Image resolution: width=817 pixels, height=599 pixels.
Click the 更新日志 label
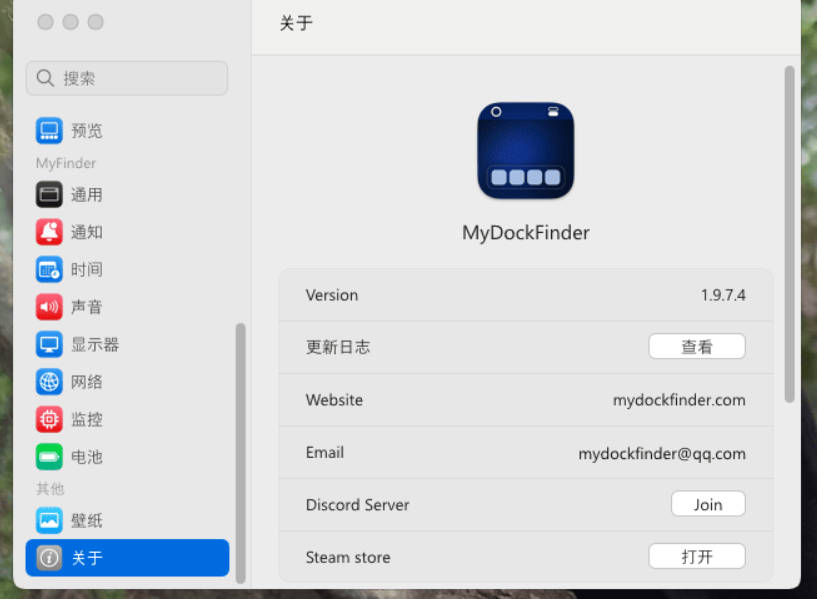click(338, 347)
